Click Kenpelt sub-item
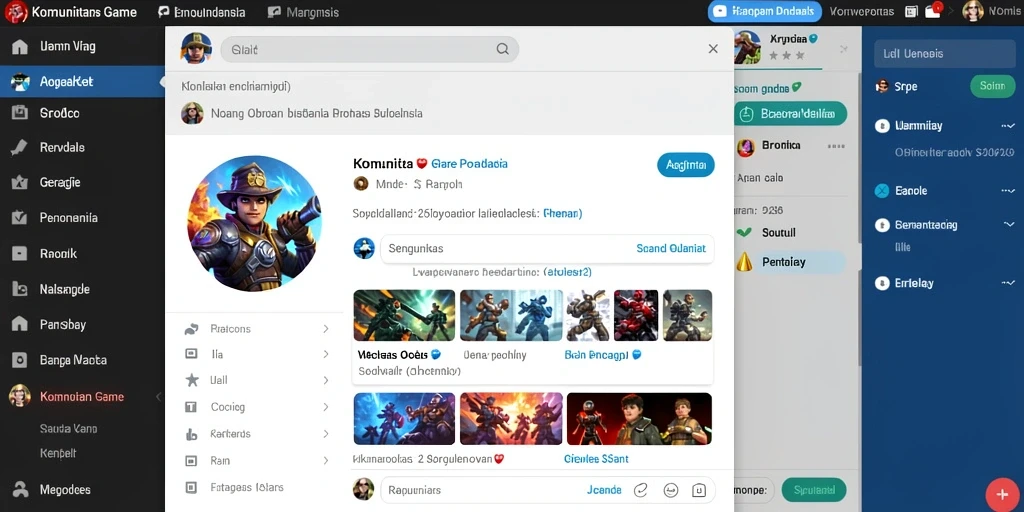Image resolution: width=1024 pixels, height=512 pixels. (x=58, y=453)
